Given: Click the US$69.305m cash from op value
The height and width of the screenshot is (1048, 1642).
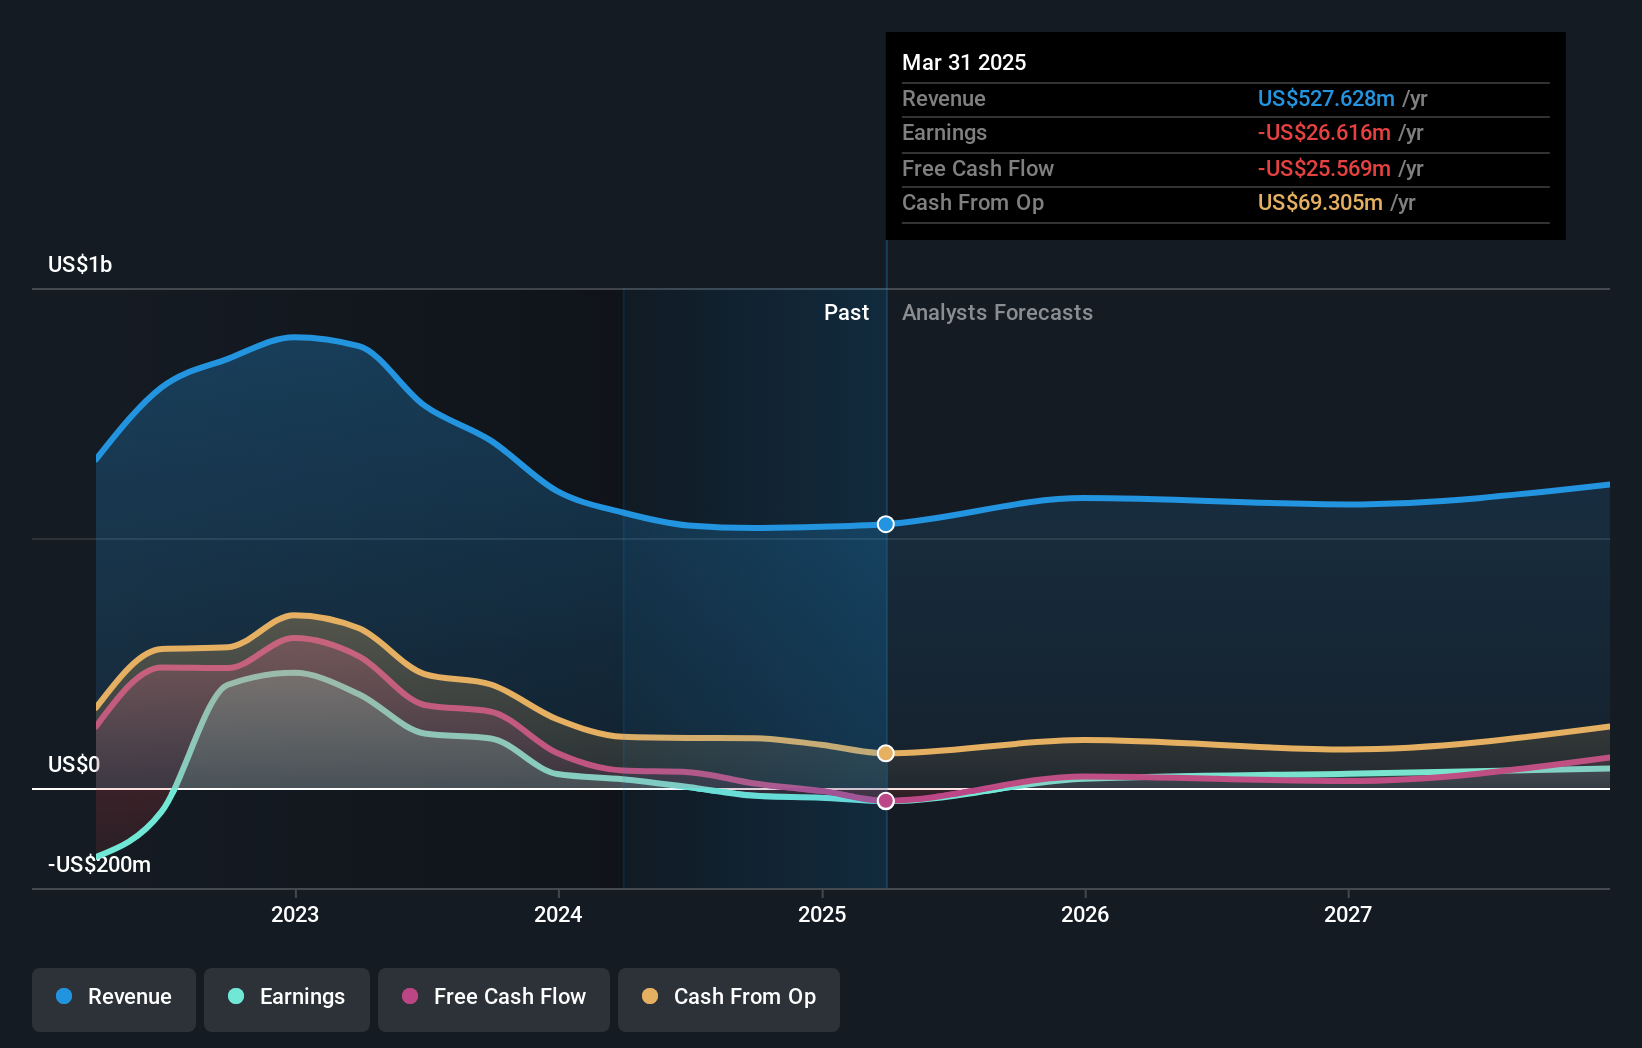Looking at the screenshot, I should (1320, 202).
